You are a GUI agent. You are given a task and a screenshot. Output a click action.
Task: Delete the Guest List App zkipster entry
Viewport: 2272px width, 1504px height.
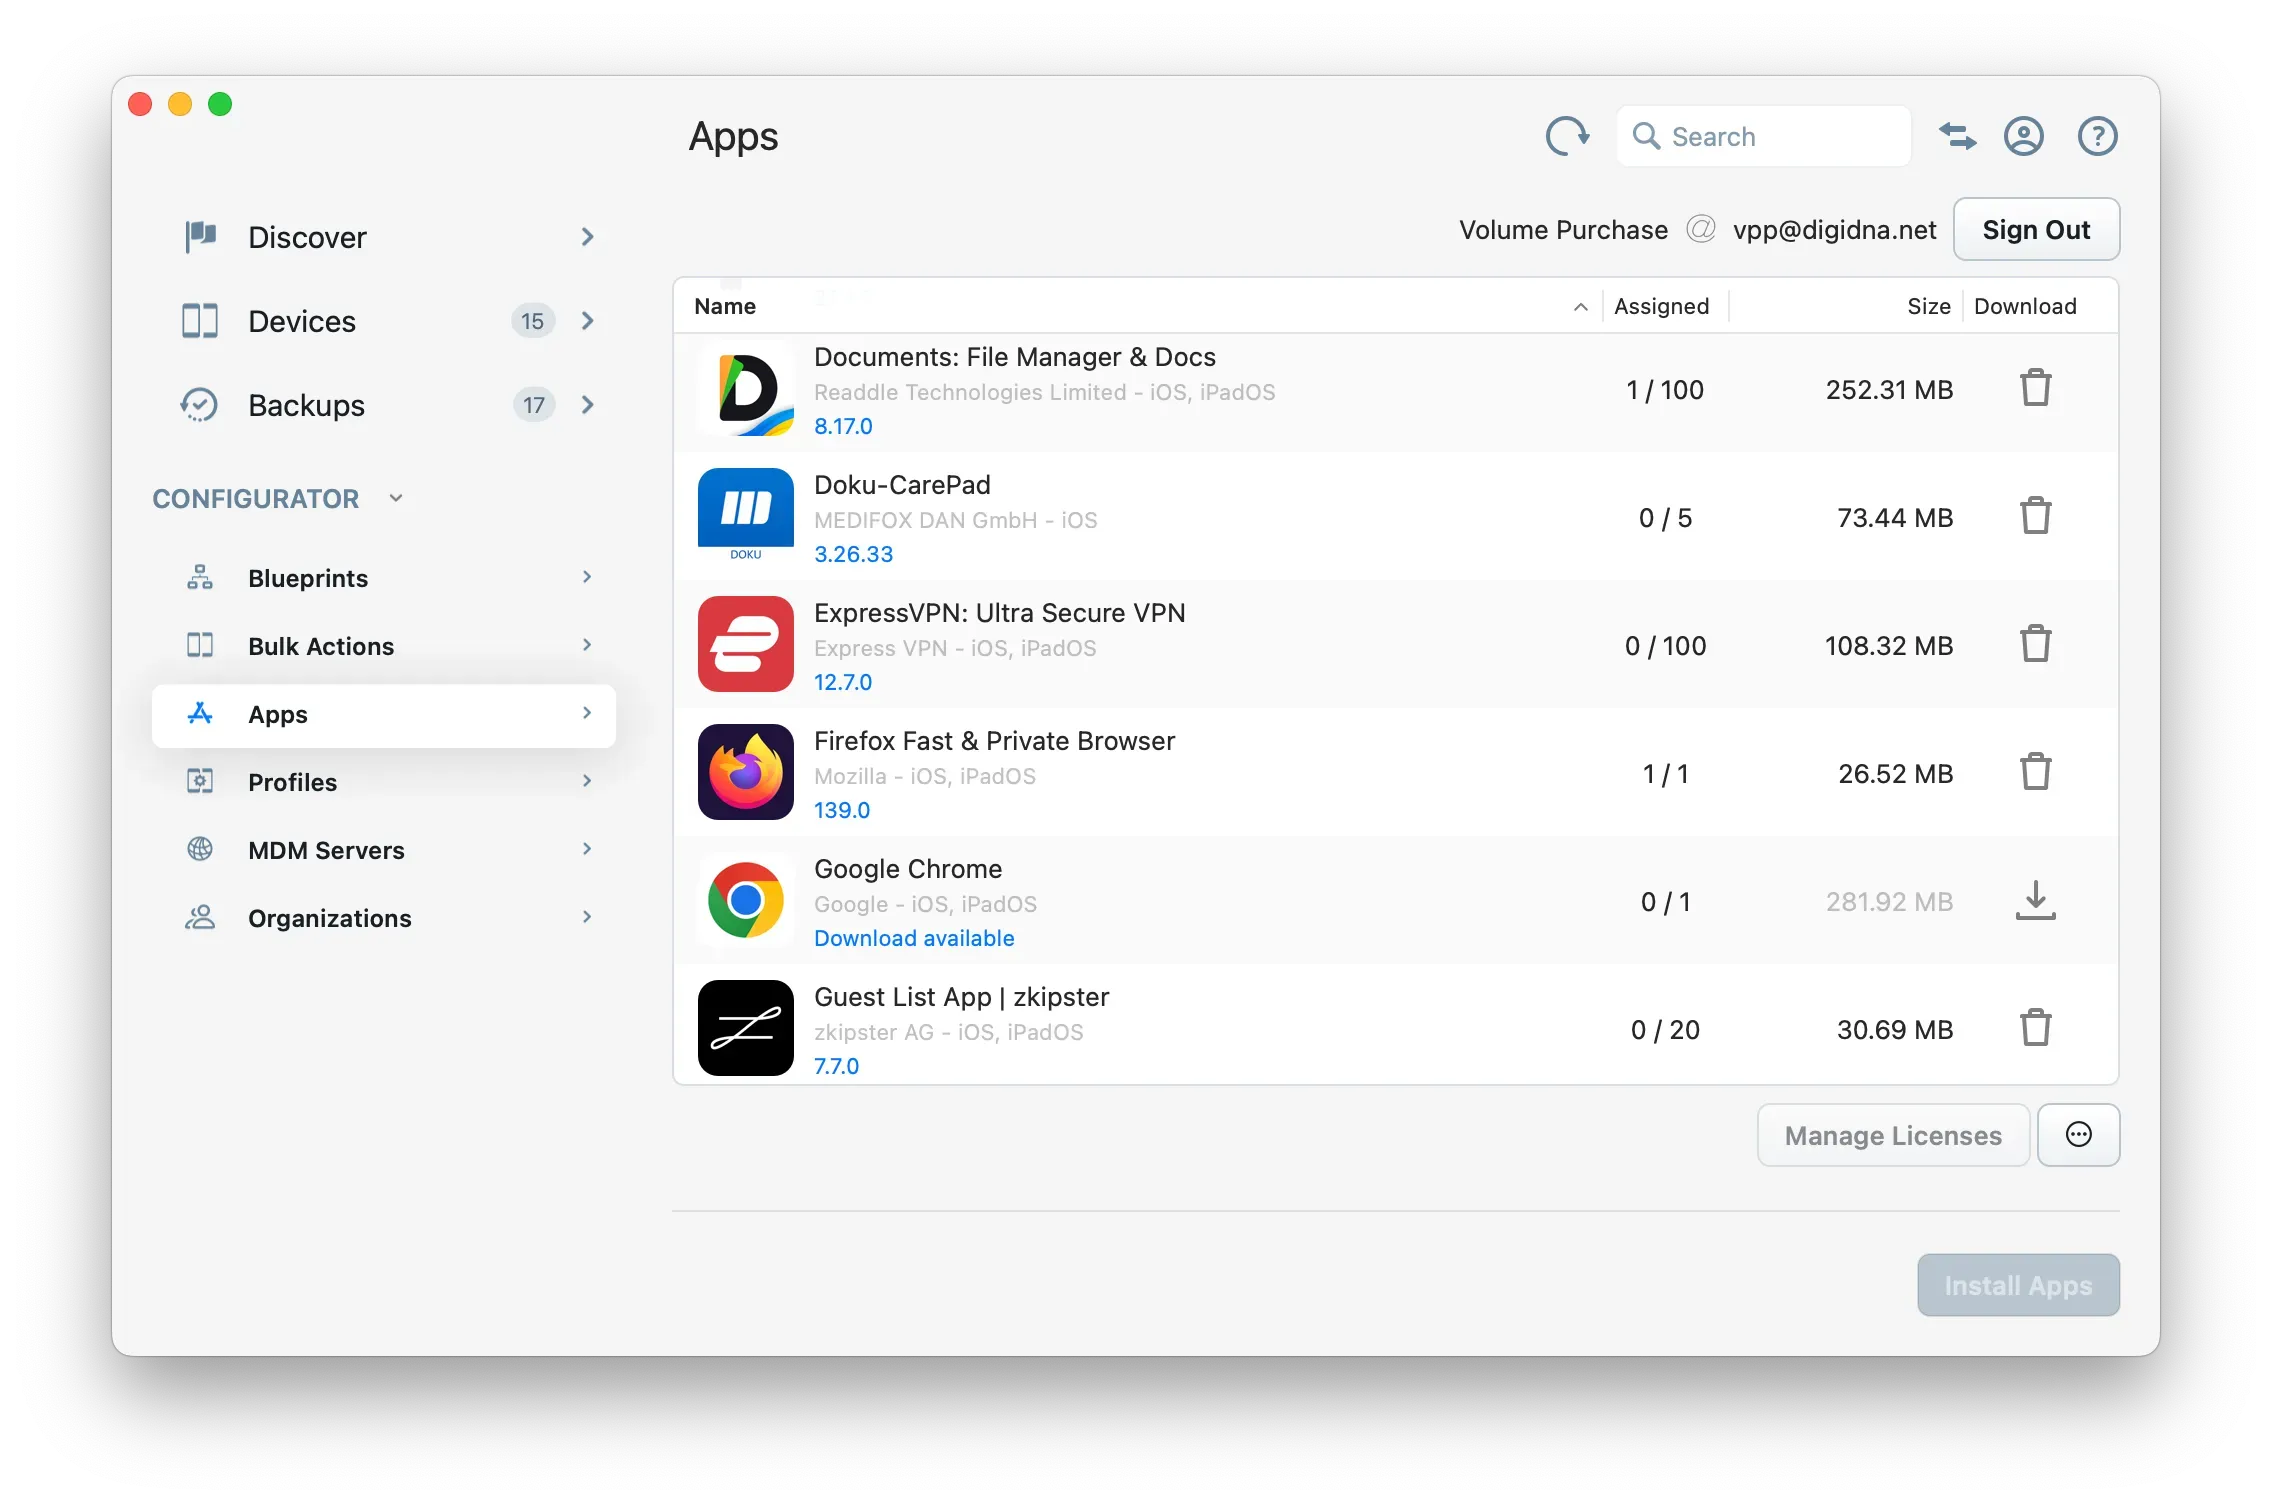coord(2036,1028)
